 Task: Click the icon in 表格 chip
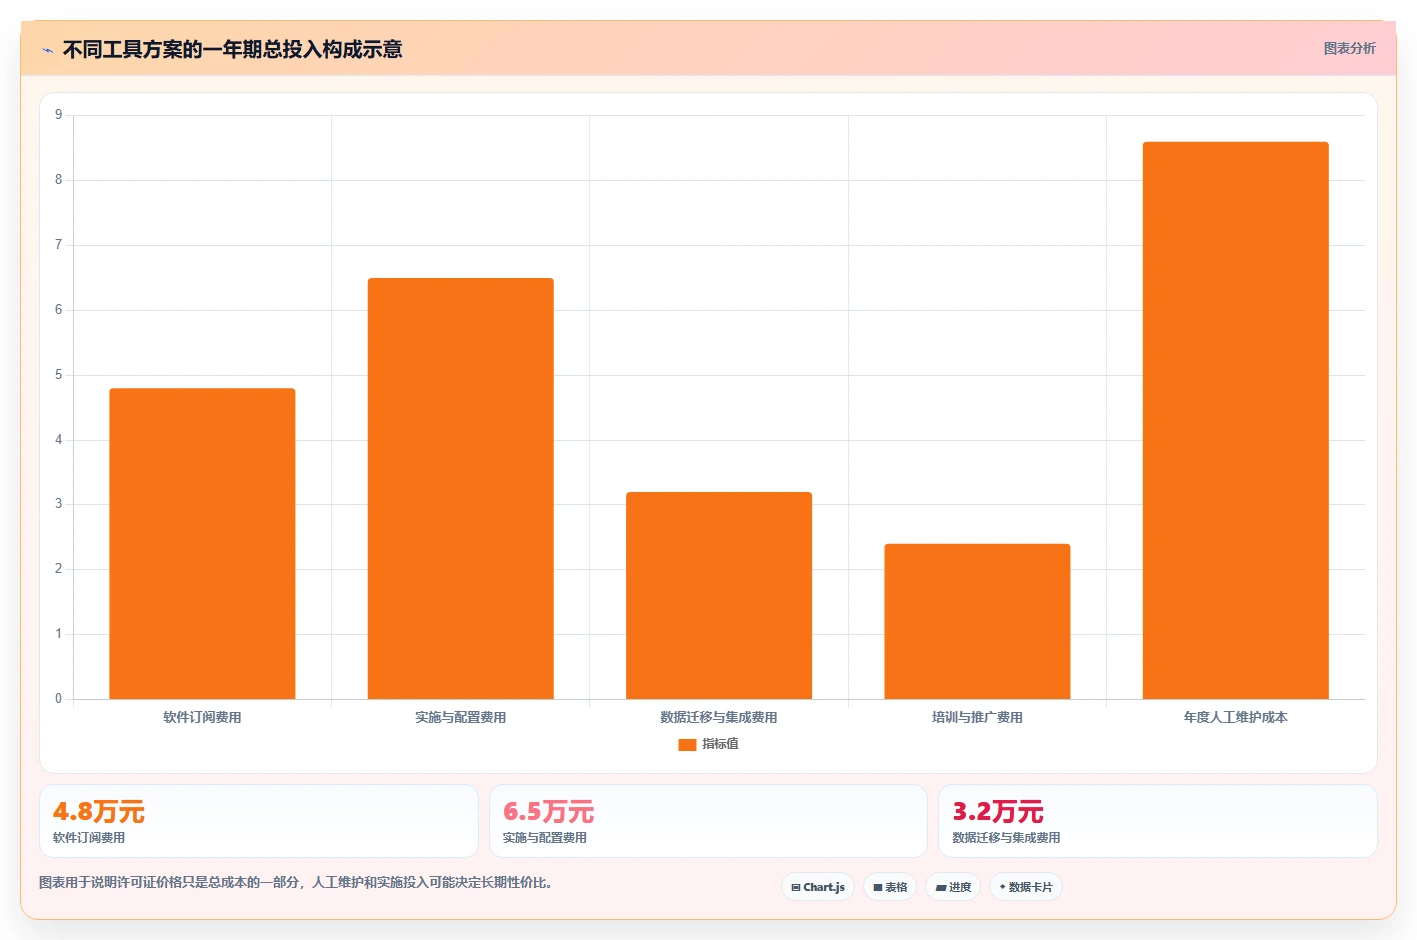click(878, 887)
